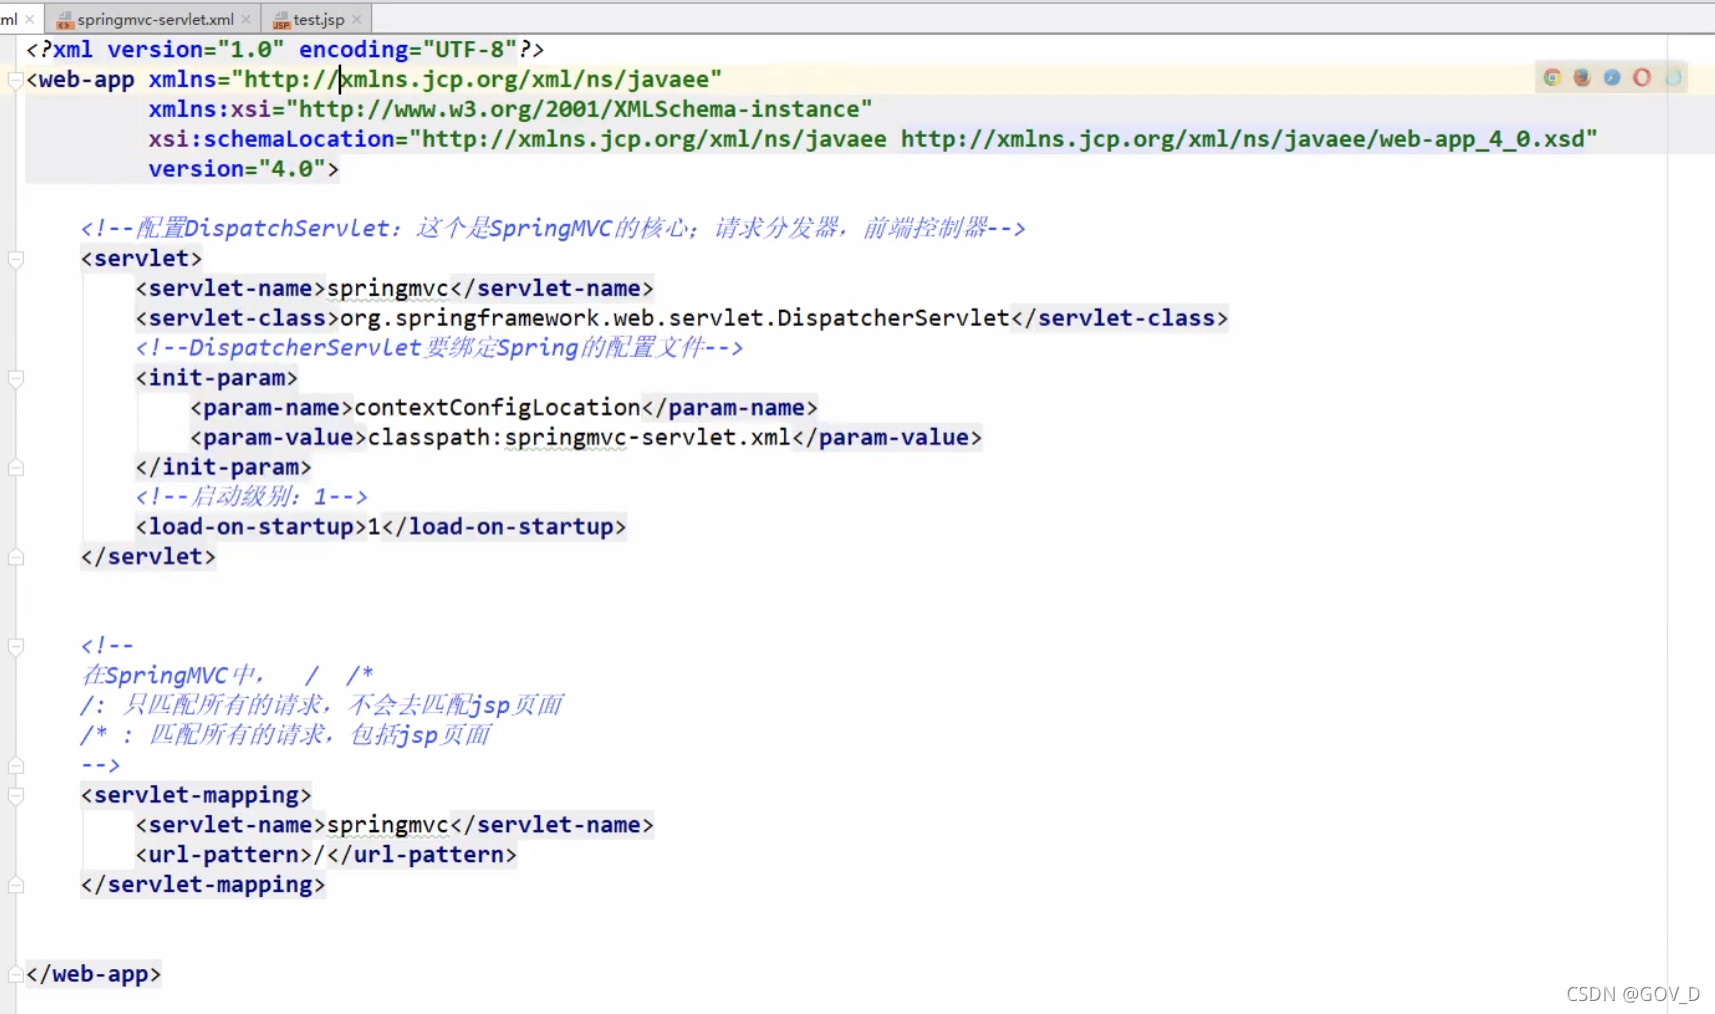Screen dimensions: 1715x1014
Task: Click springmvc name inside servlet-mapping
Action: point(388,825)
